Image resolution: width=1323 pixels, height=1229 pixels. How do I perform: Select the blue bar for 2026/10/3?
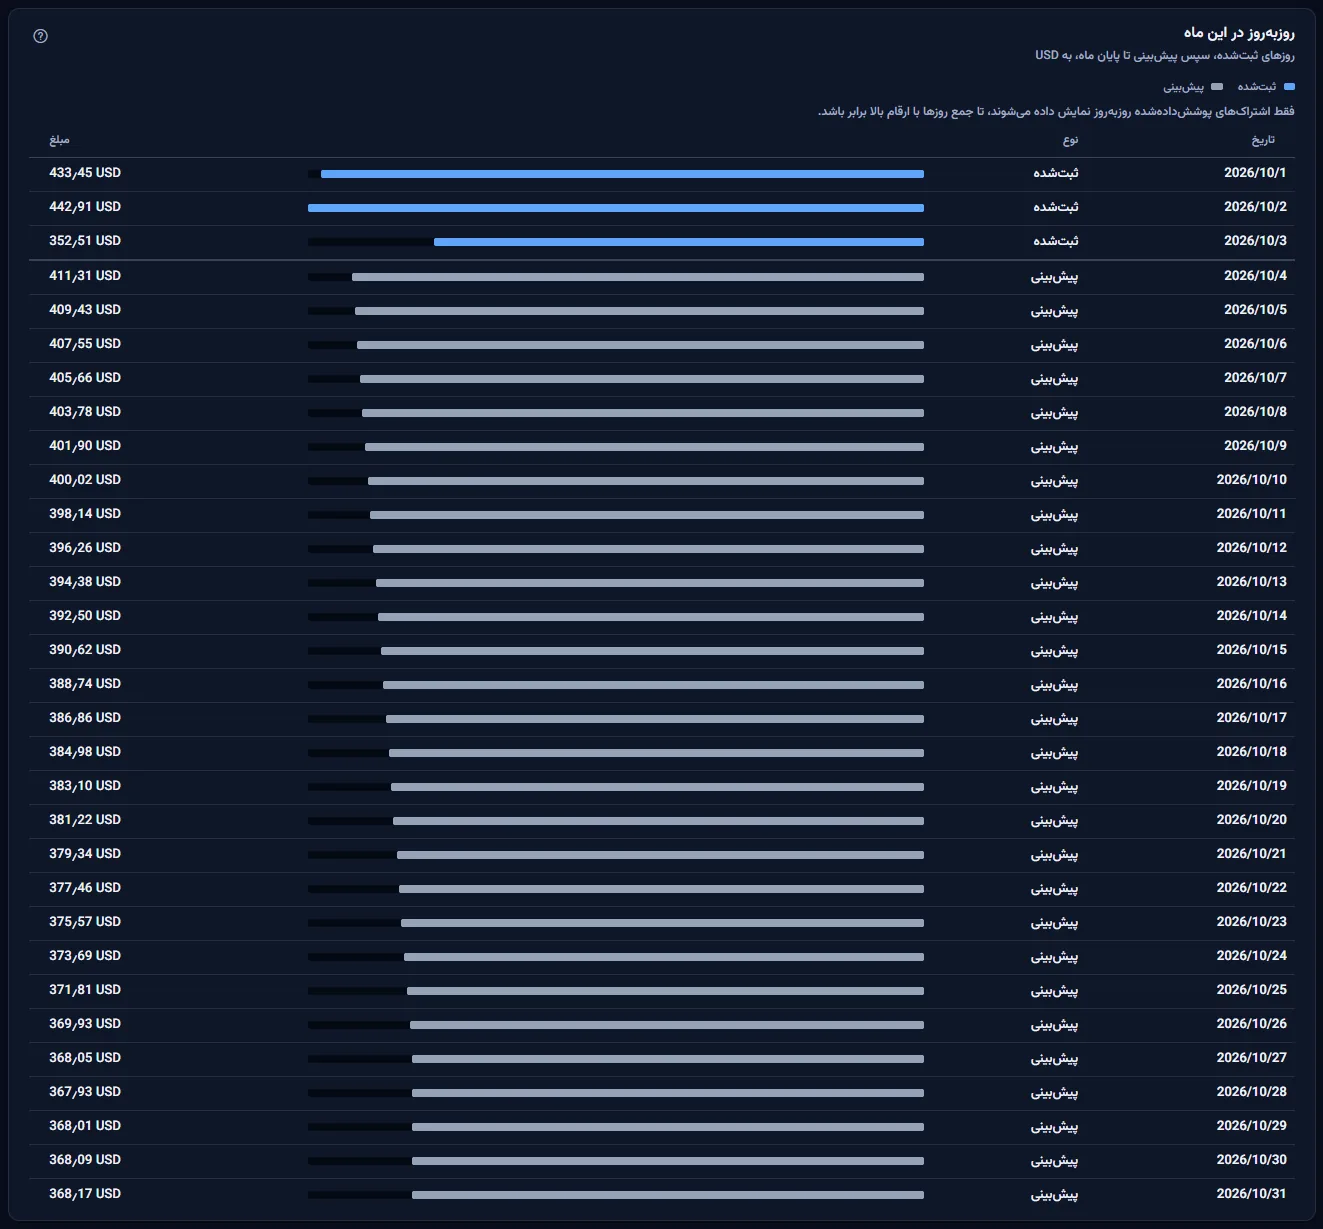click(679, 242)
